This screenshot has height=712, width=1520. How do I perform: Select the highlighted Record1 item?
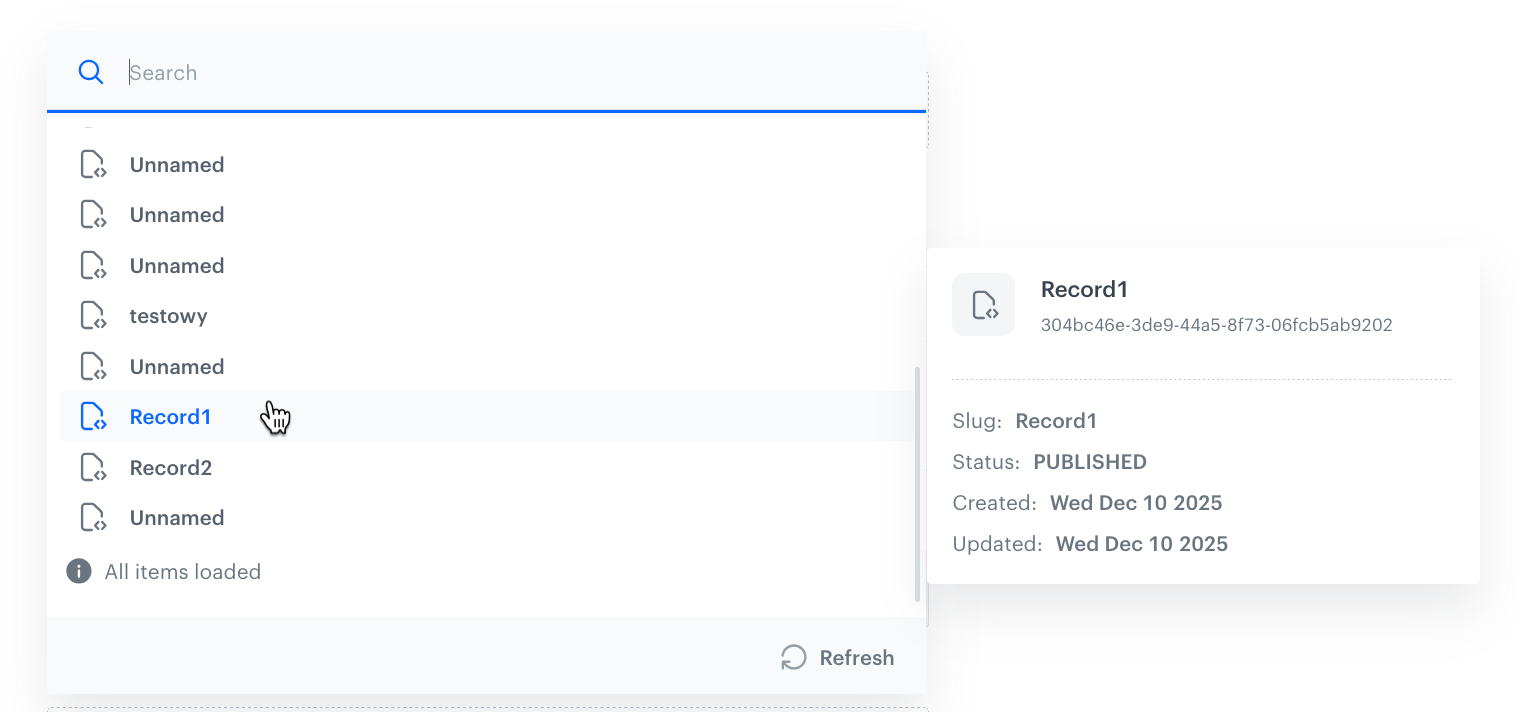(x=170, y=416)
